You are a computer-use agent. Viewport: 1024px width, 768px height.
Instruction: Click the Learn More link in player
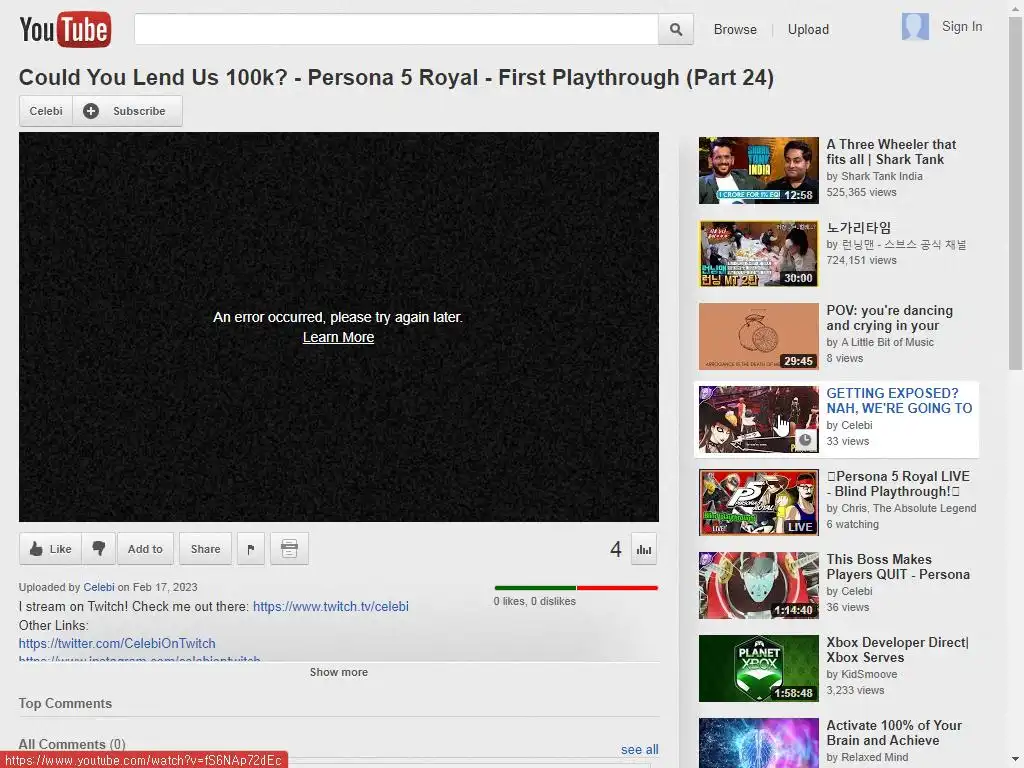click(x=338, y=337)
